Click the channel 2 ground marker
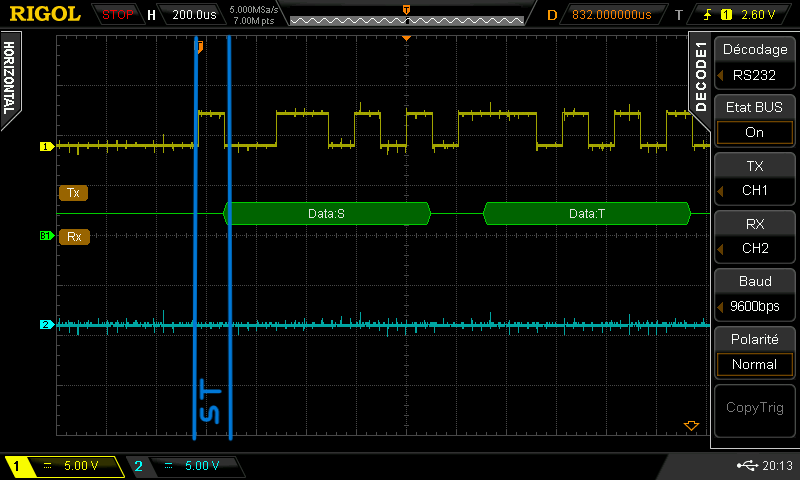 pyautogui.click(x=46, y=324)
